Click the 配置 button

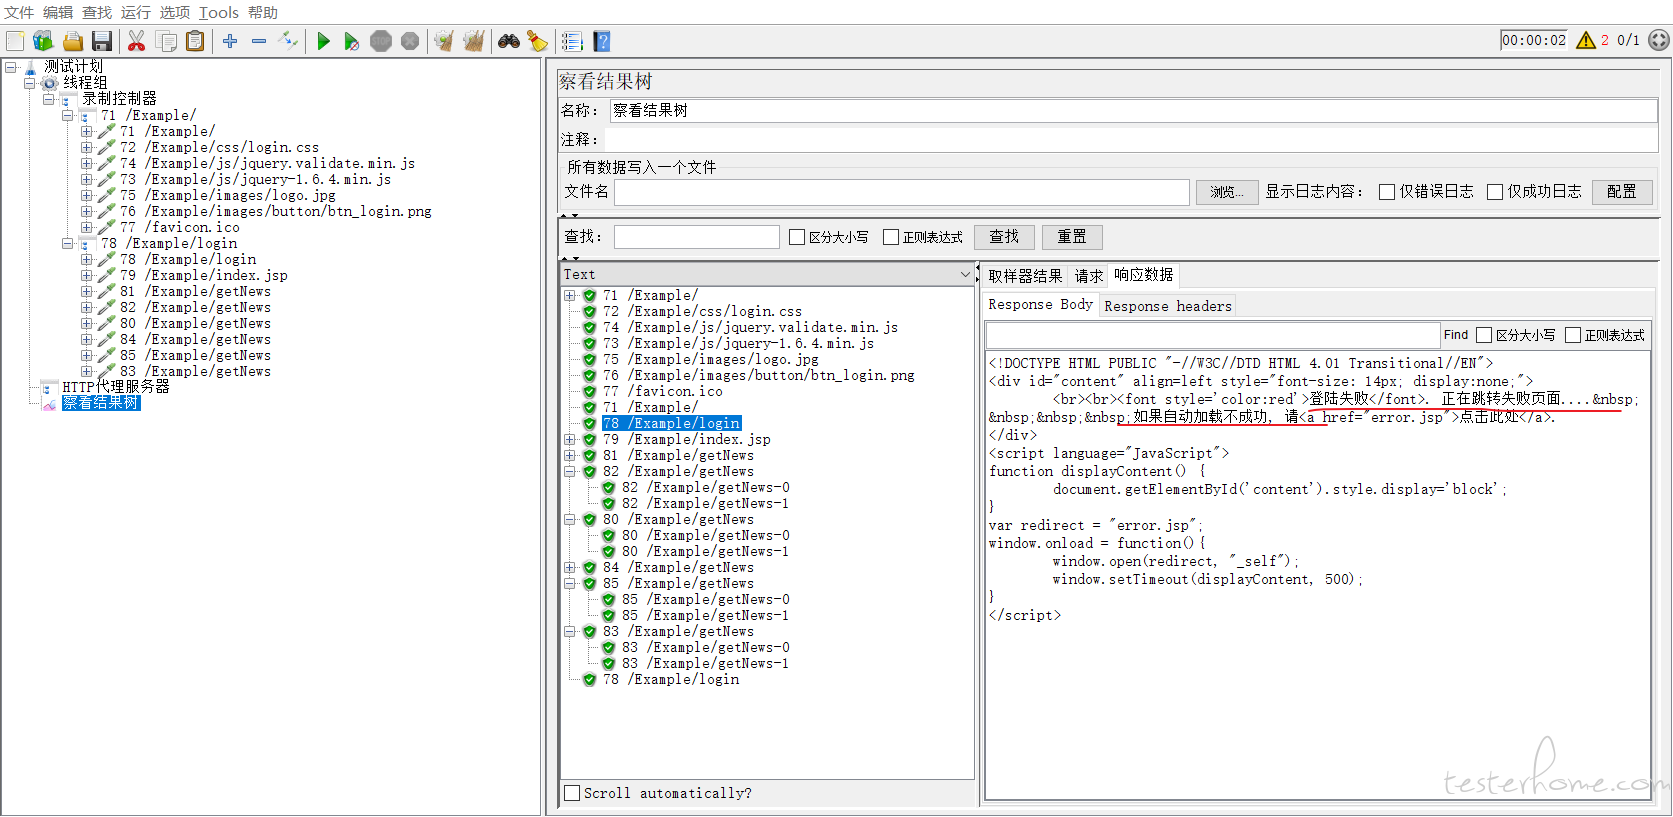pos(1621,192)
